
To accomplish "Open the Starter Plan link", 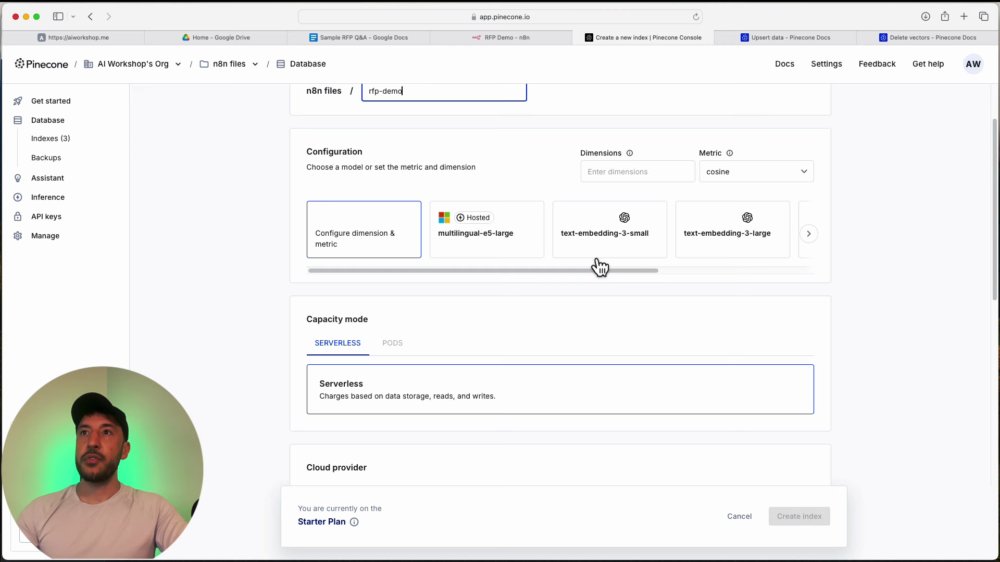I will point(321,522).
